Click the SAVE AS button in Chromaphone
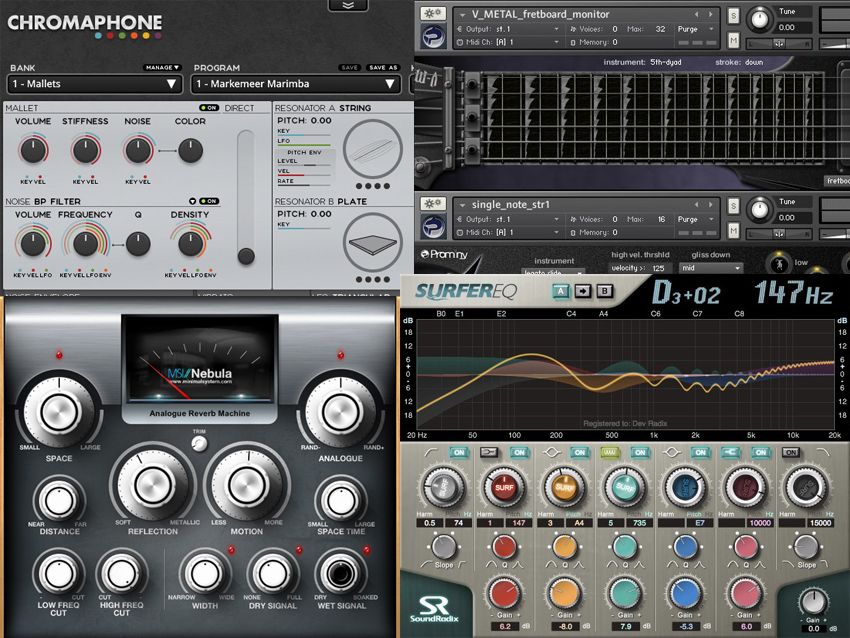The image size is (850, 638). (383, 67)
